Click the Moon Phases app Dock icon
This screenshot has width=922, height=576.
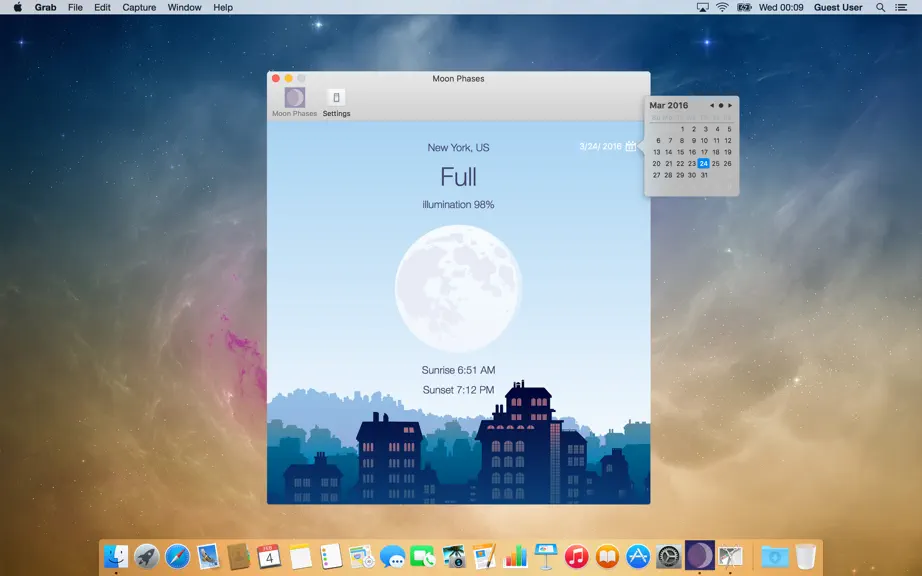[699, 555]
